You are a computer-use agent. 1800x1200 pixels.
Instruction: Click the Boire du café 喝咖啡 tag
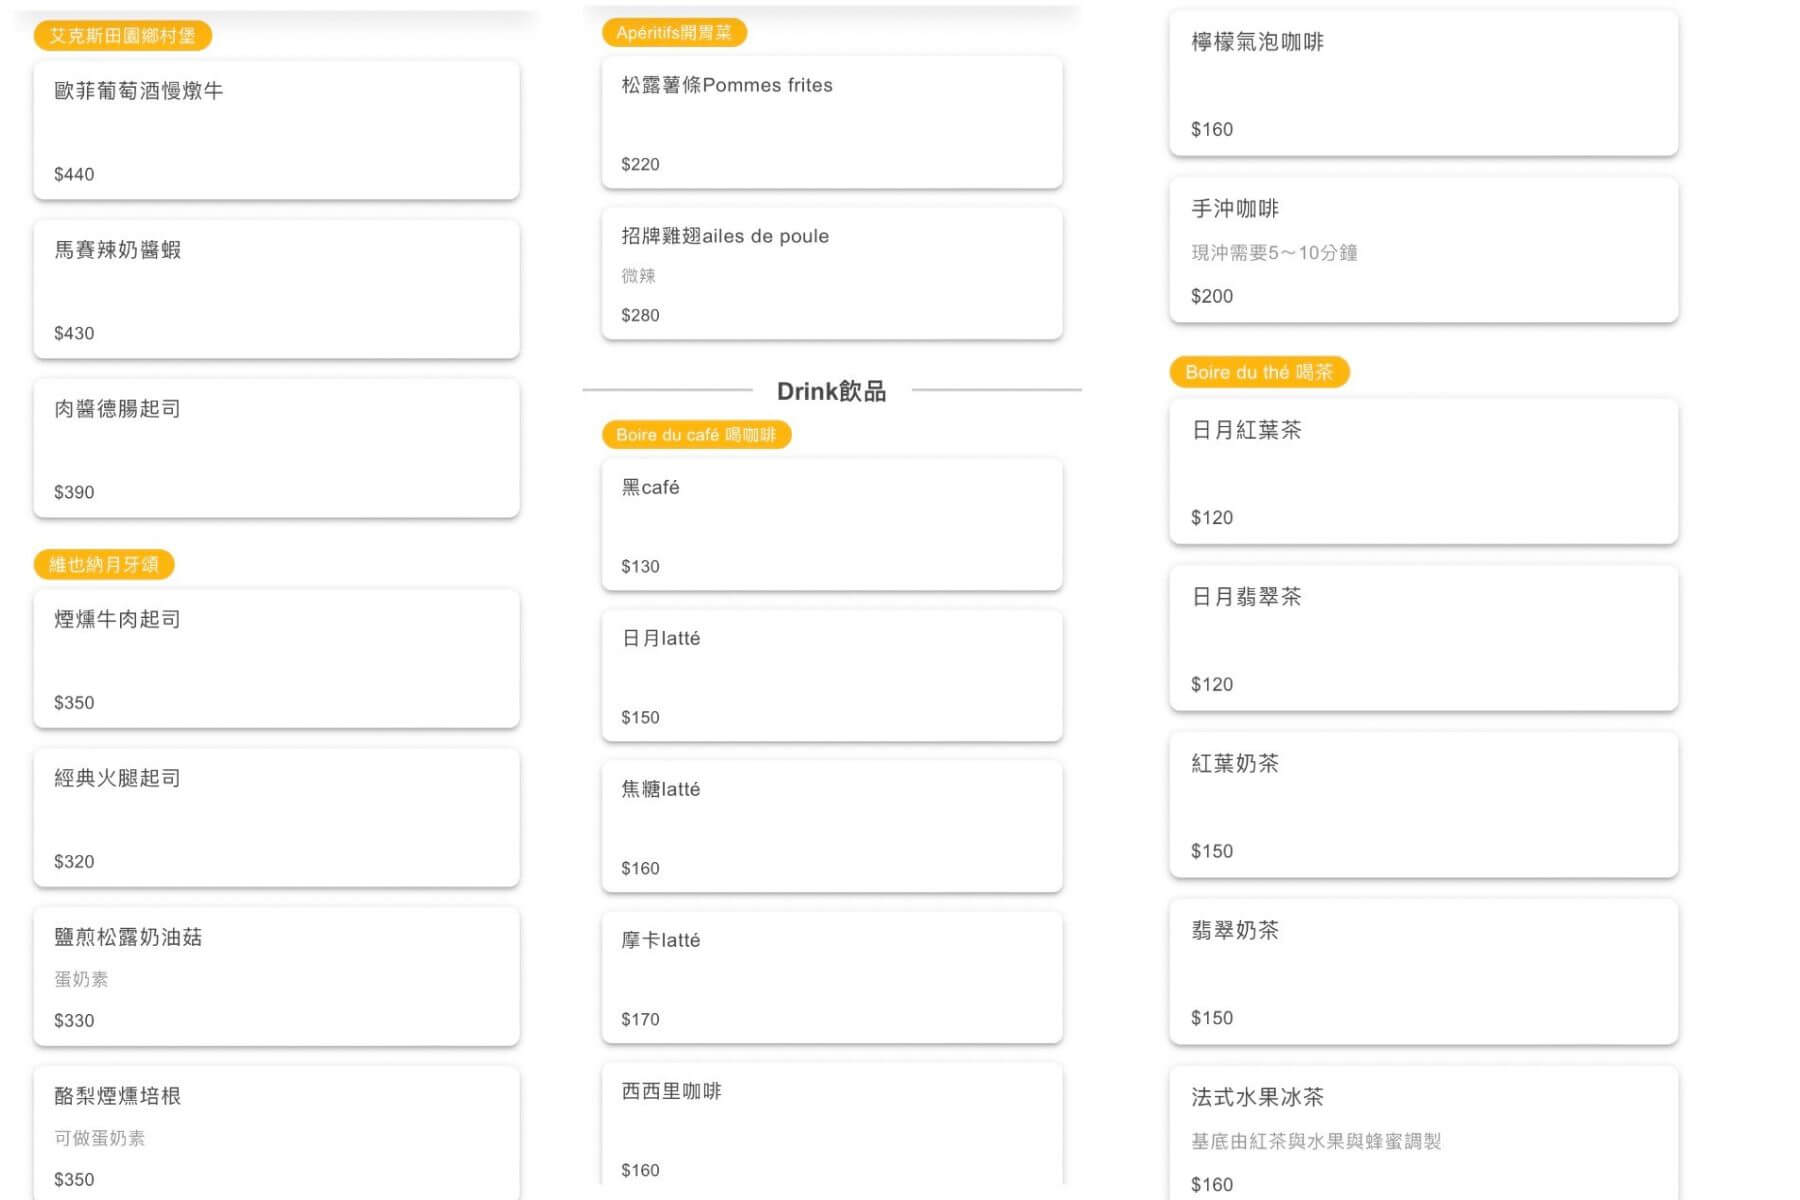[x=696, y=435]
